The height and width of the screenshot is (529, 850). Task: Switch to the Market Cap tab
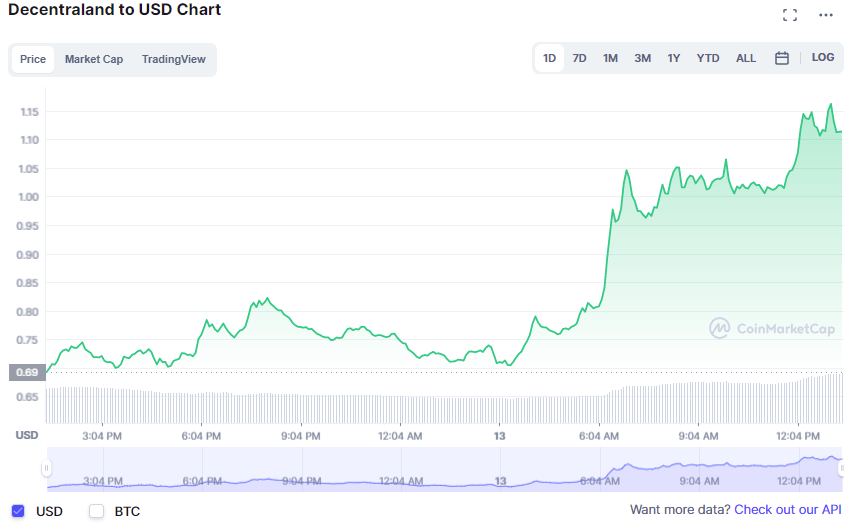coord(94,59)
